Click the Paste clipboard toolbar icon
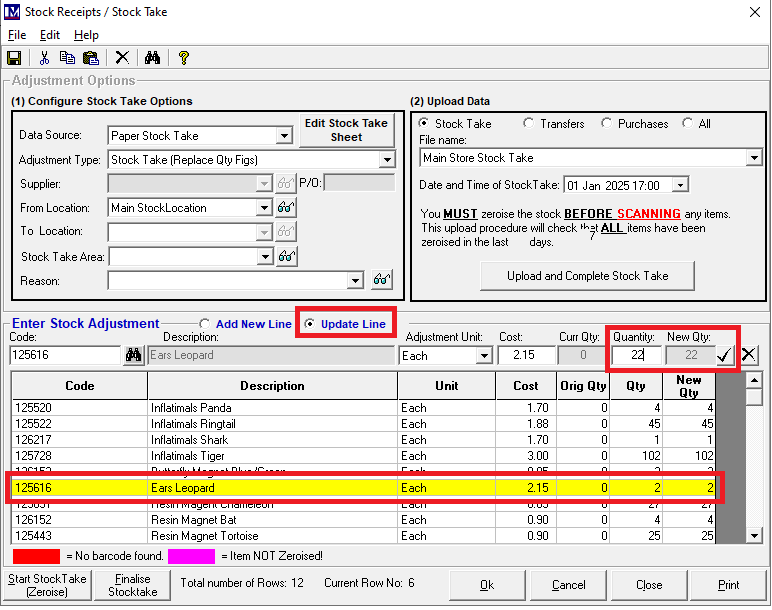 [91, 58]
